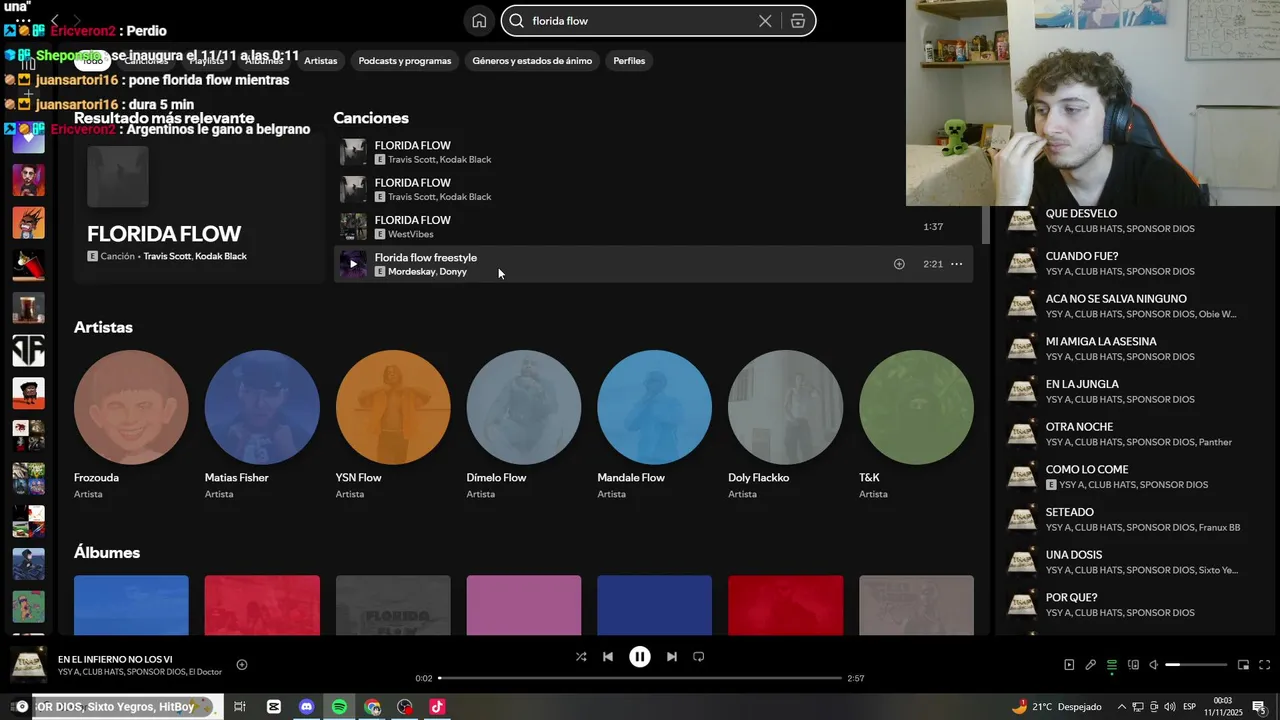Enter full screen mode icon
Viewport: 1280px width, 720px height.
click(1264, 665)
